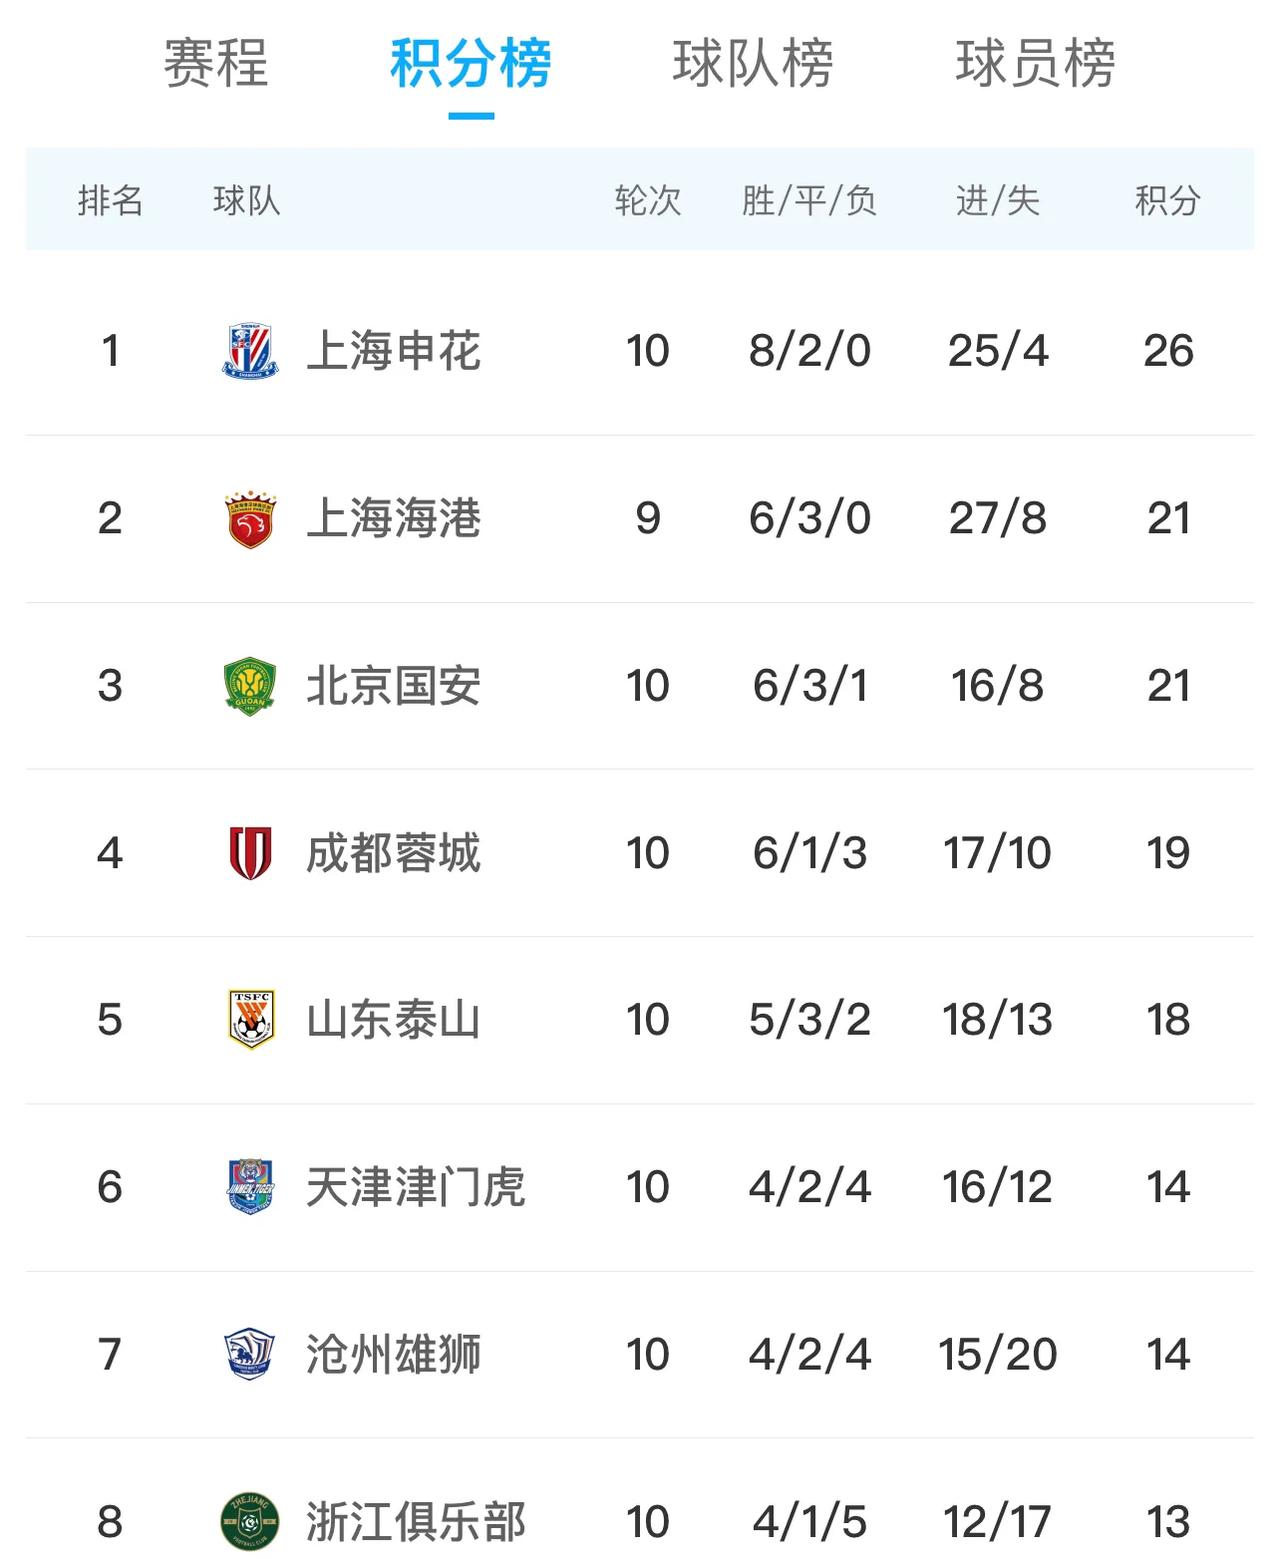The image size is (1280, 1559).
Task: Tap the 上海申花 team crest icon
Action: 250,351
